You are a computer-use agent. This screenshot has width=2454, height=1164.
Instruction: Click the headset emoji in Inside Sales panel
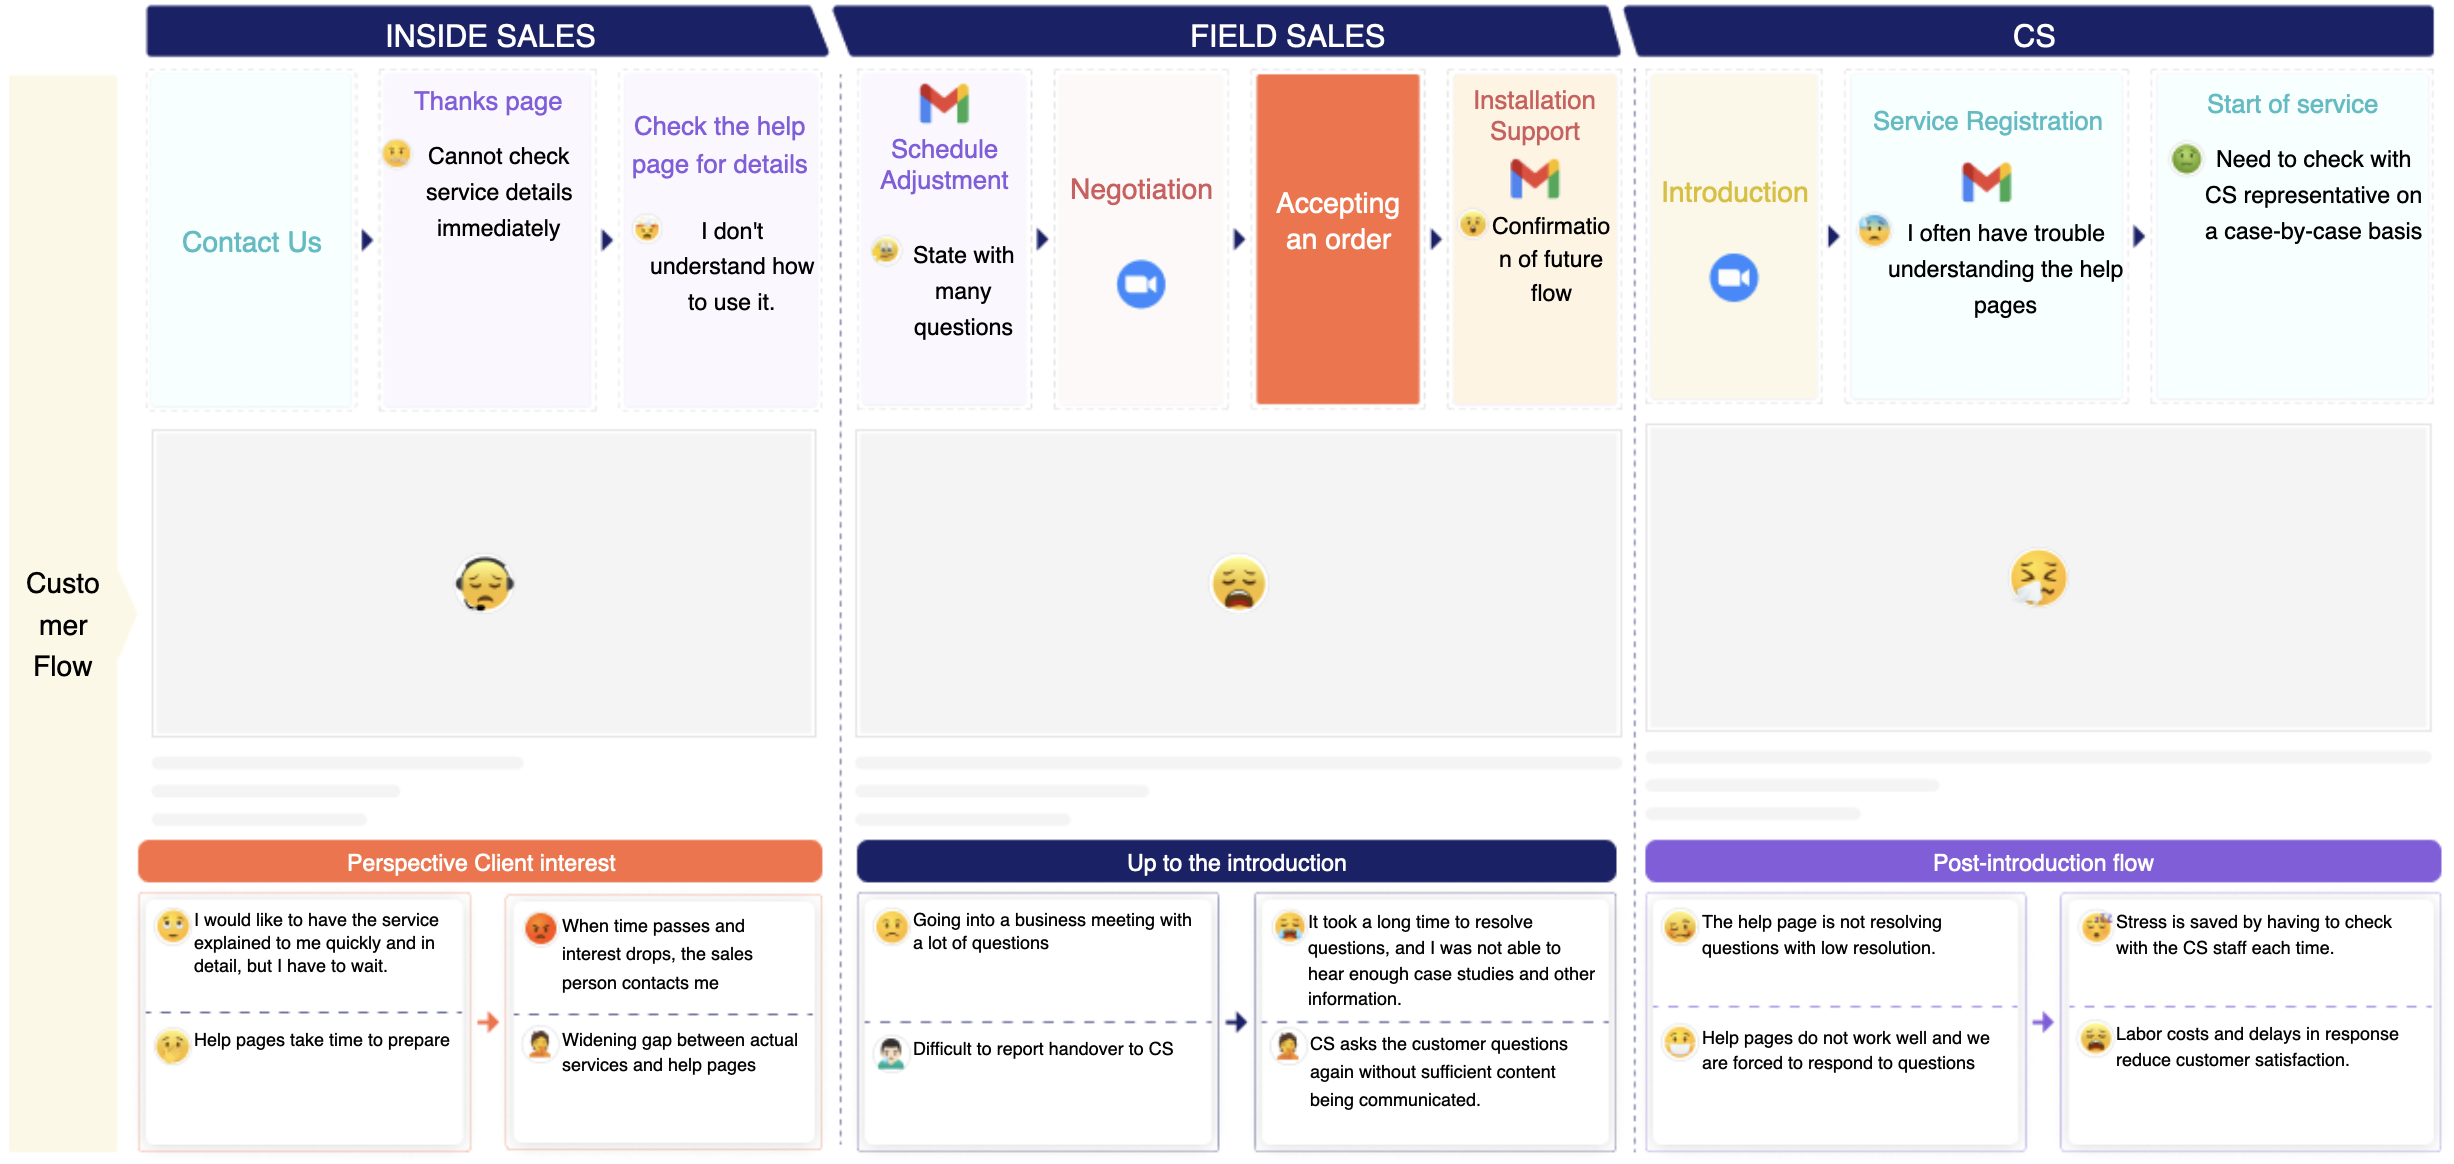tap(484, 583)
